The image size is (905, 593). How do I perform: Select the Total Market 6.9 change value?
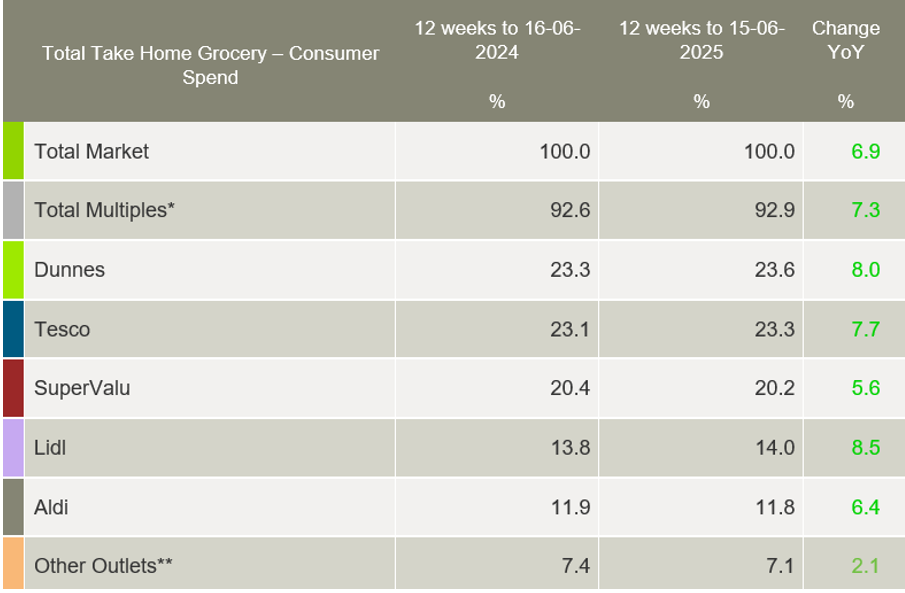[865, 151]
